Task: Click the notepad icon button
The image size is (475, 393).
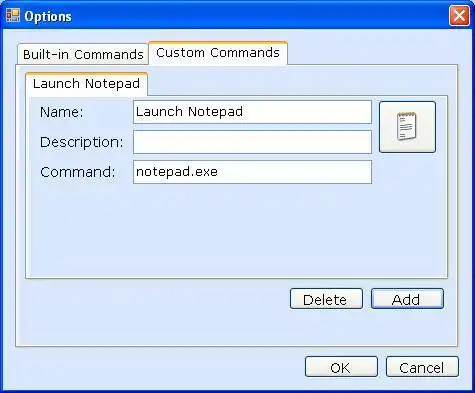Action: [407, 127]
